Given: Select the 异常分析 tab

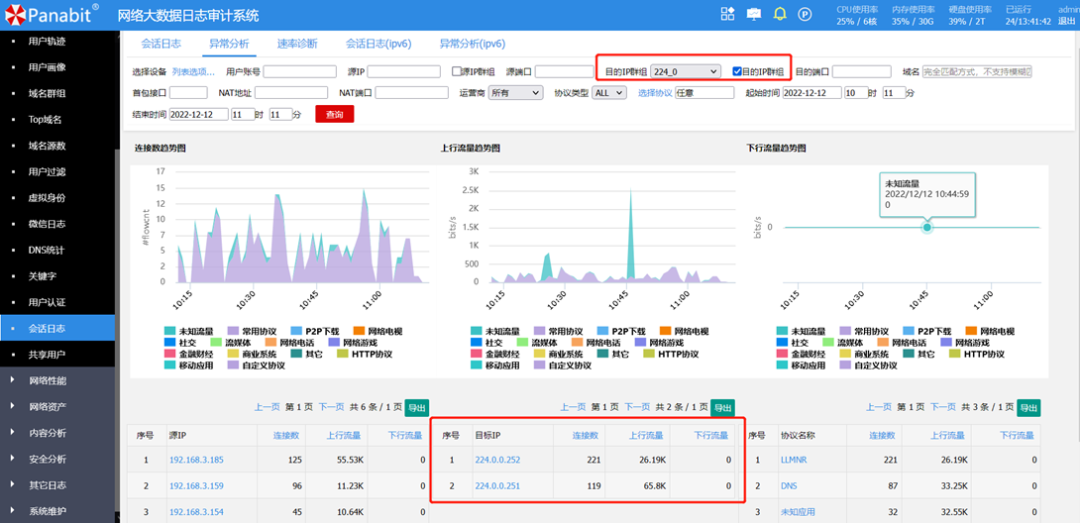Looking at the screenshot, I should point(229,43).
